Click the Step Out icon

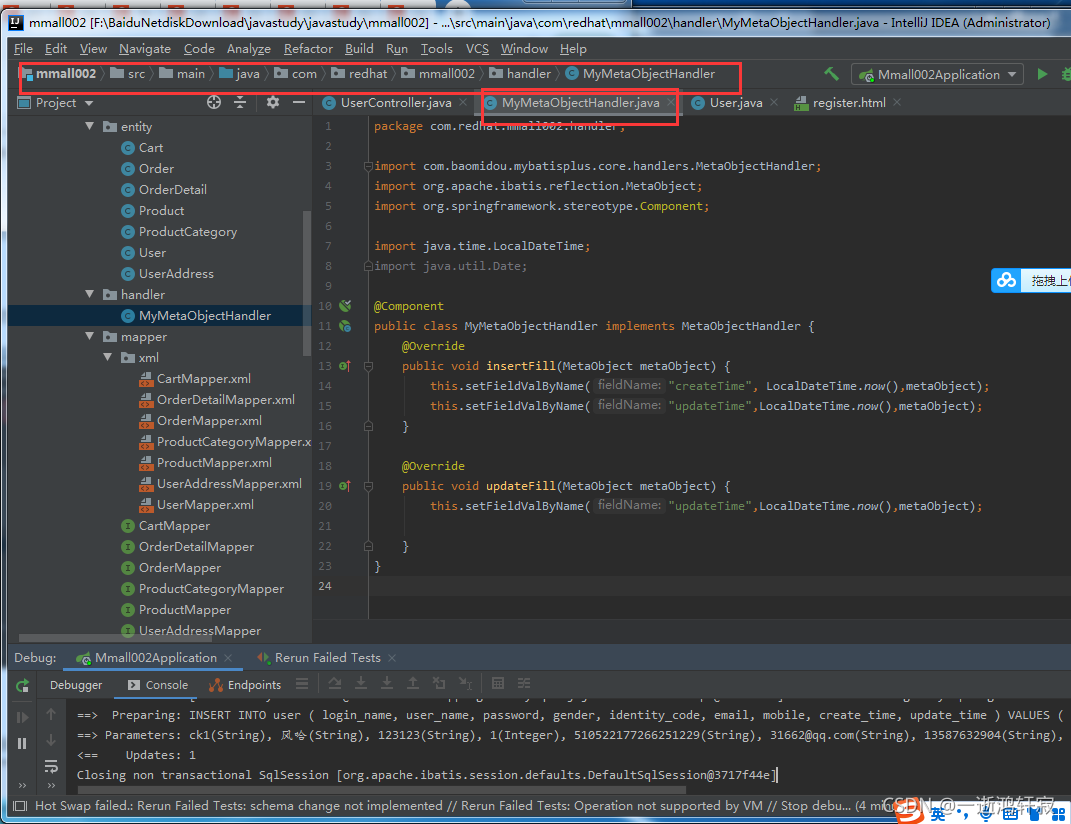tap(413, 683)
